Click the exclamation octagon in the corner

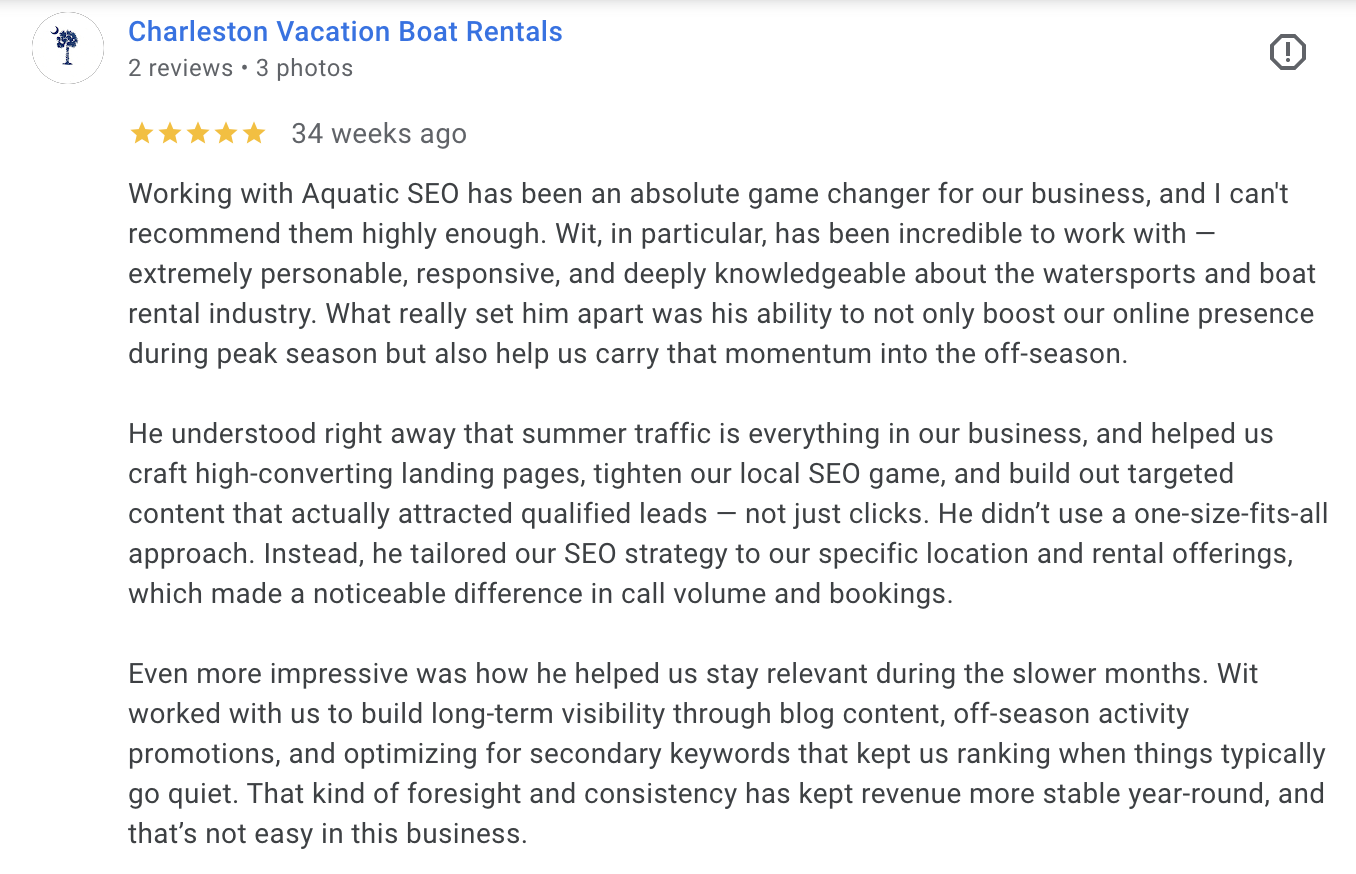[x=1288, y=52]
